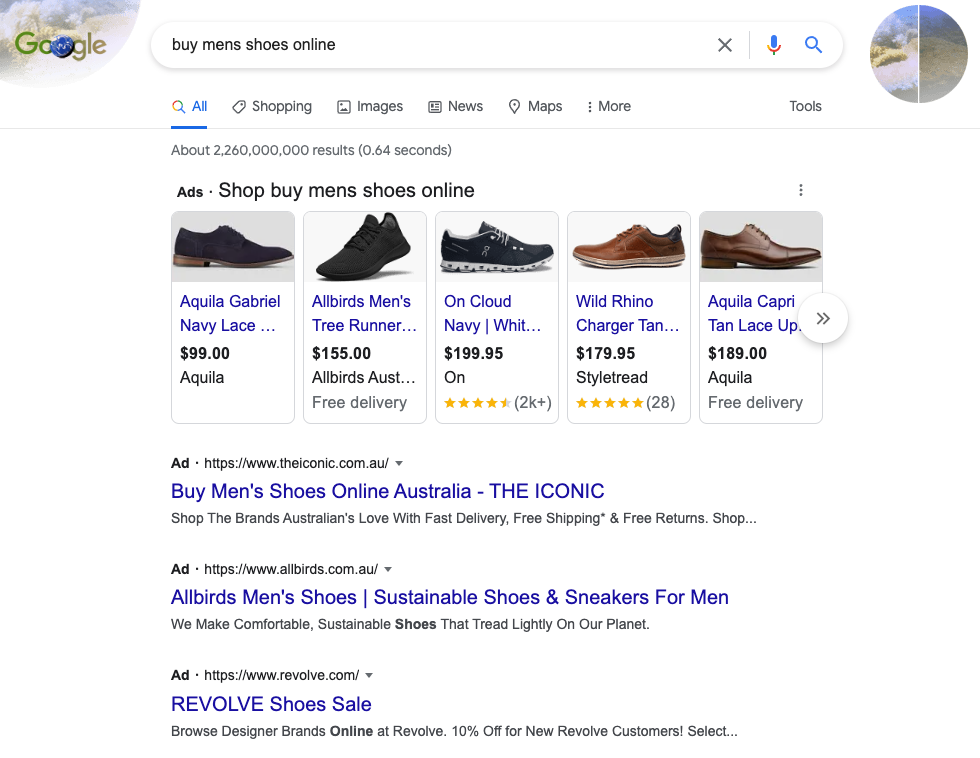Click the THE ICONIC ad description text
This screenshot has width=980, height=758.
click(464, 519)
